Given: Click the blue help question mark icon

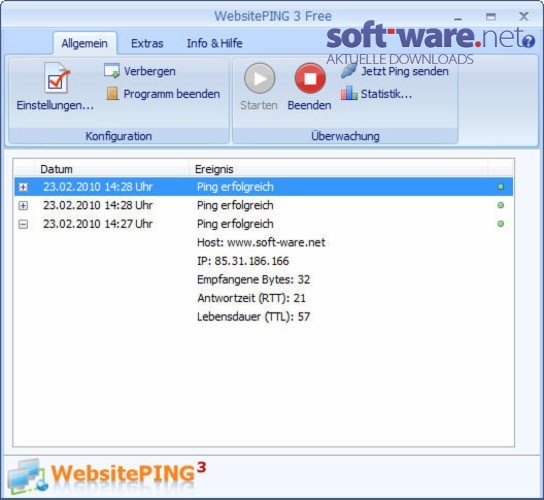Looking at the screenshot, I should pos(528,41).
